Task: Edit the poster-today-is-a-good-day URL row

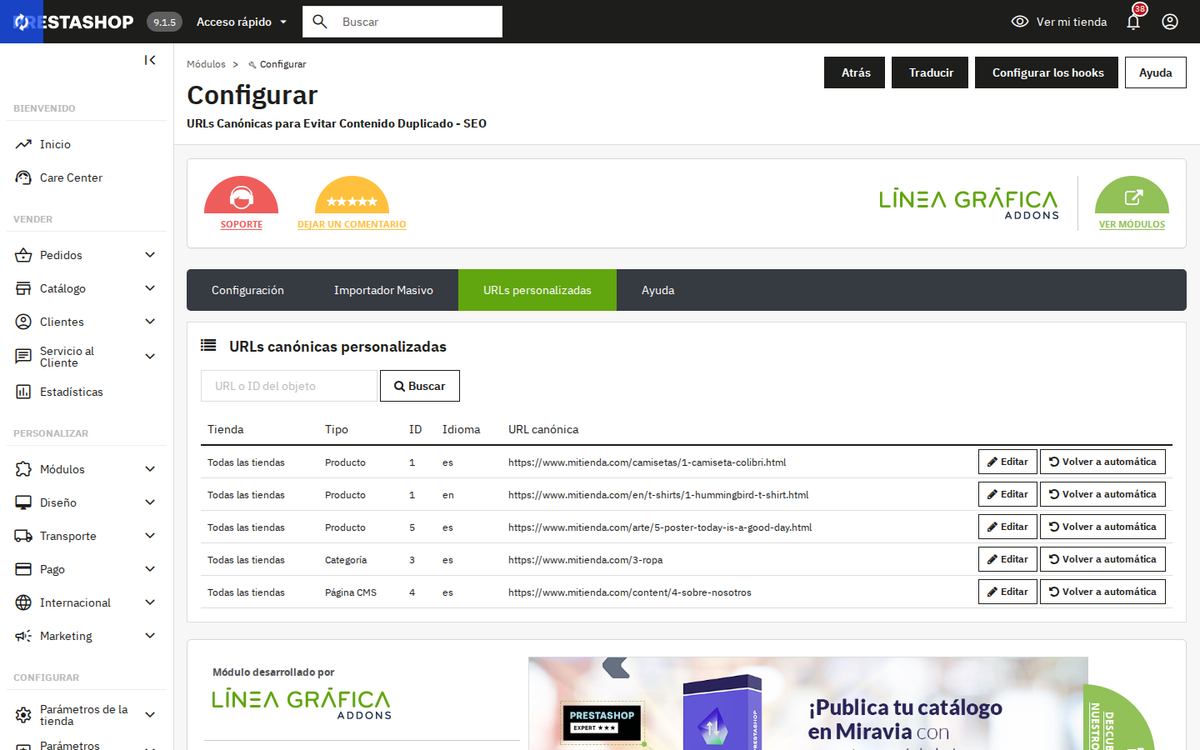Action: click(x=1008, y=527)
